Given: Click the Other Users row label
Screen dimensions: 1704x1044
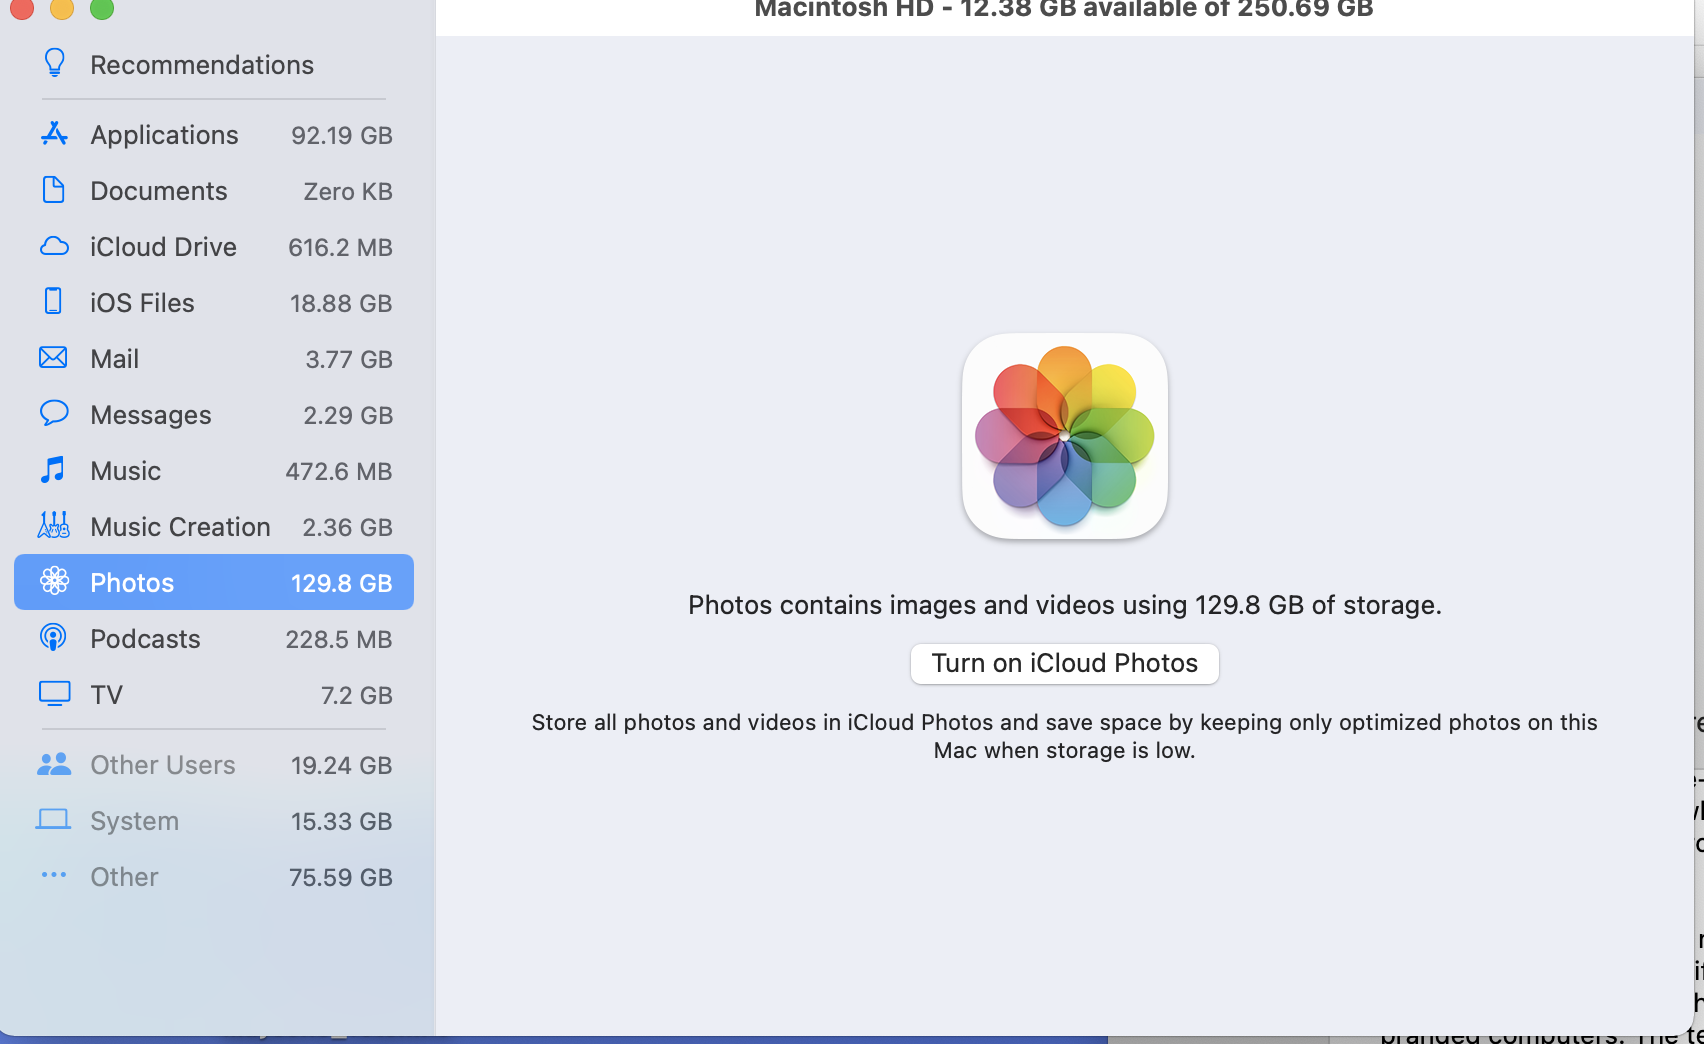Looking at the screenshot, I should (x=163, y=764).
